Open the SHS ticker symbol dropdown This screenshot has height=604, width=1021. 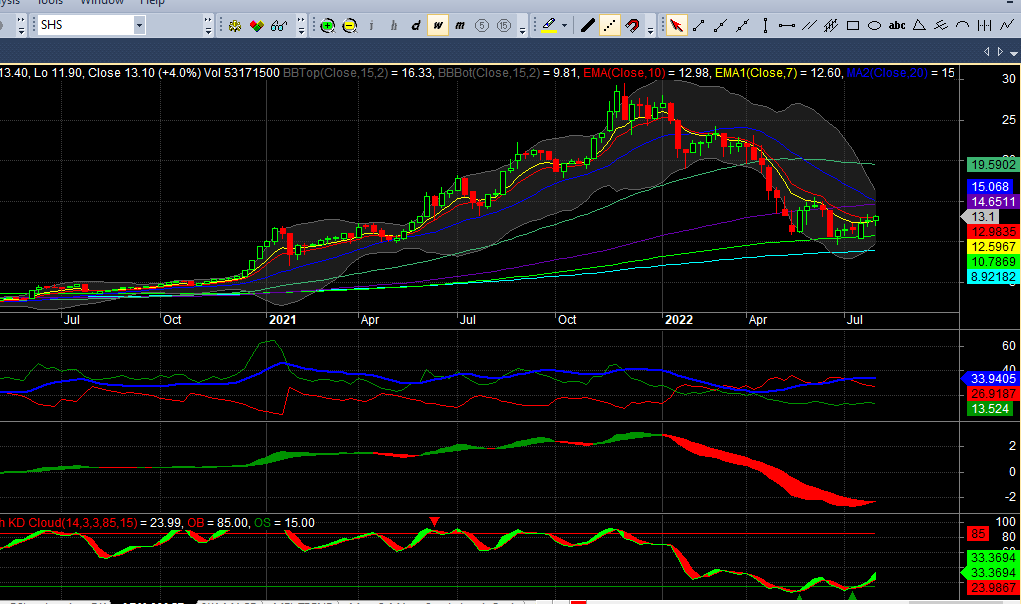coord(139,25)
